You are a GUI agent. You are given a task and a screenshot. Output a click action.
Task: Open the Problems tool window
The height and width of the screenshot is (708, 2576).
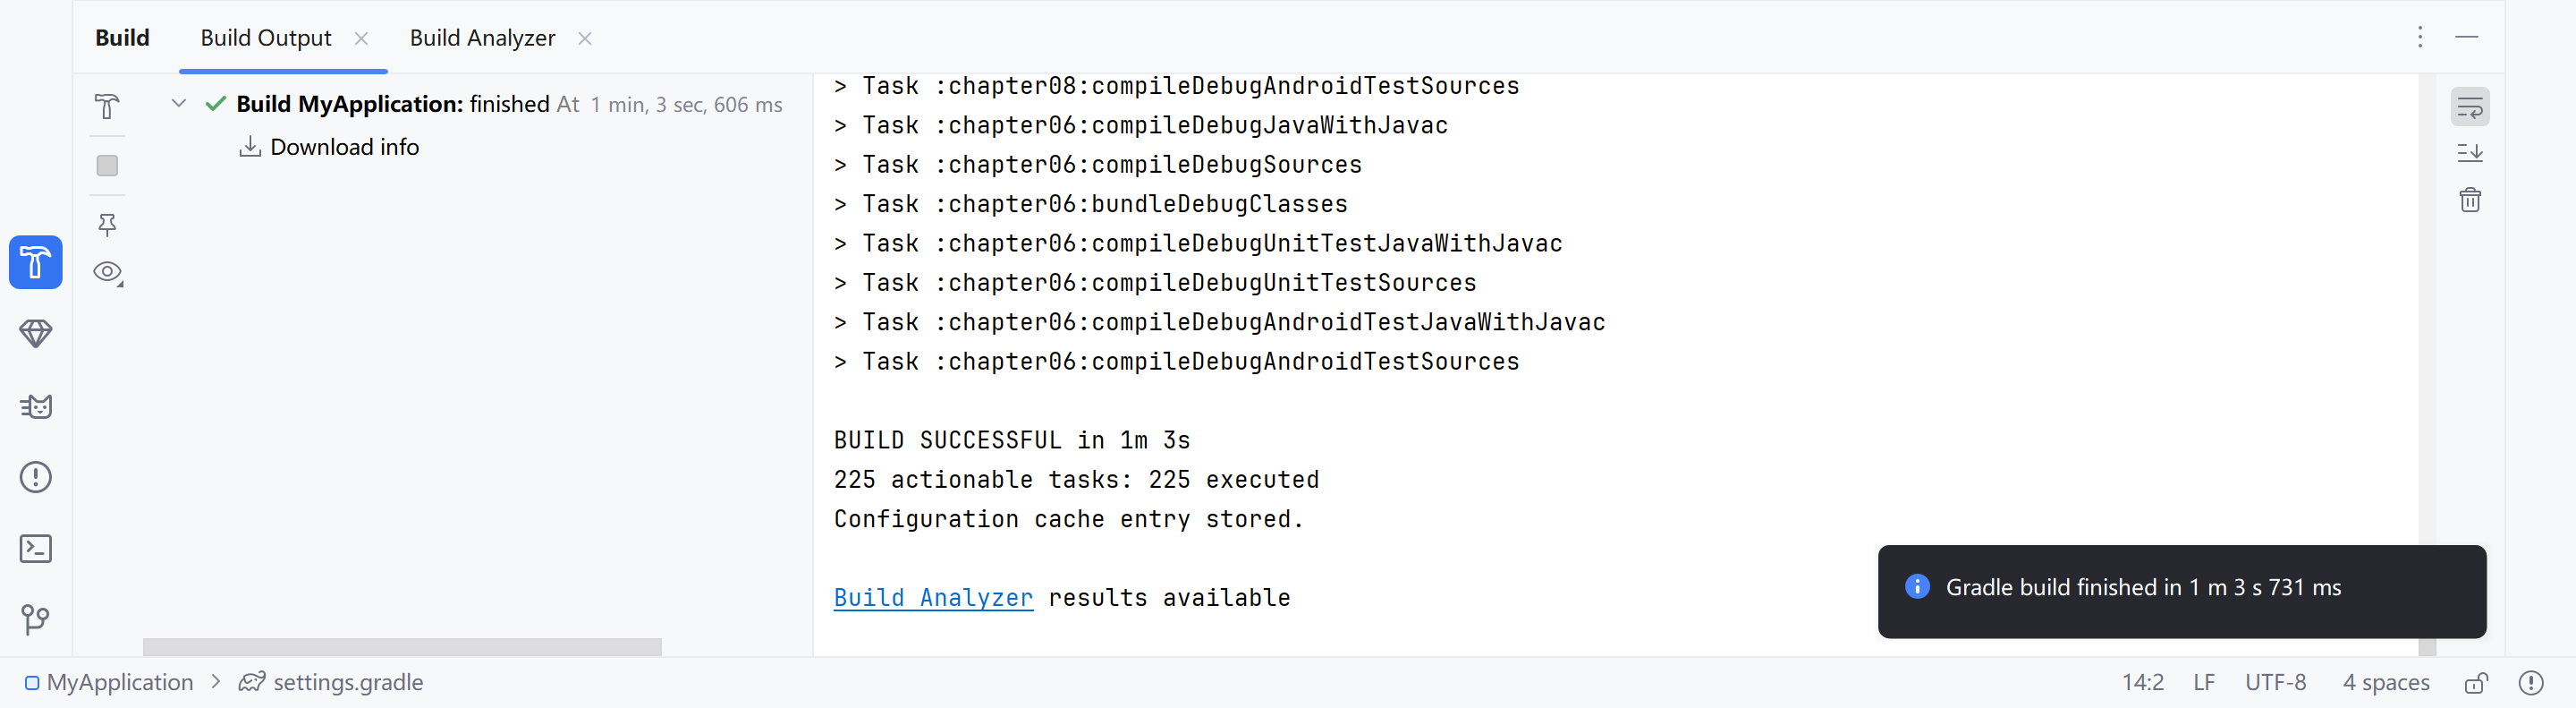[36, 477]
